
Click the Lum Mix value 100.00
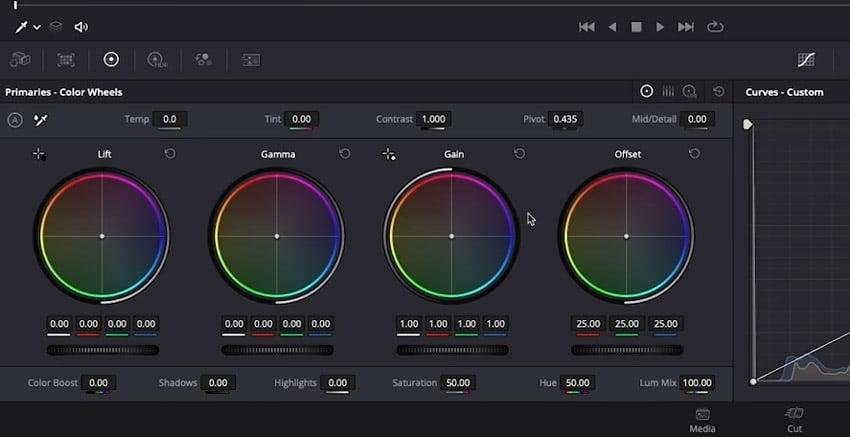(697, 383)
